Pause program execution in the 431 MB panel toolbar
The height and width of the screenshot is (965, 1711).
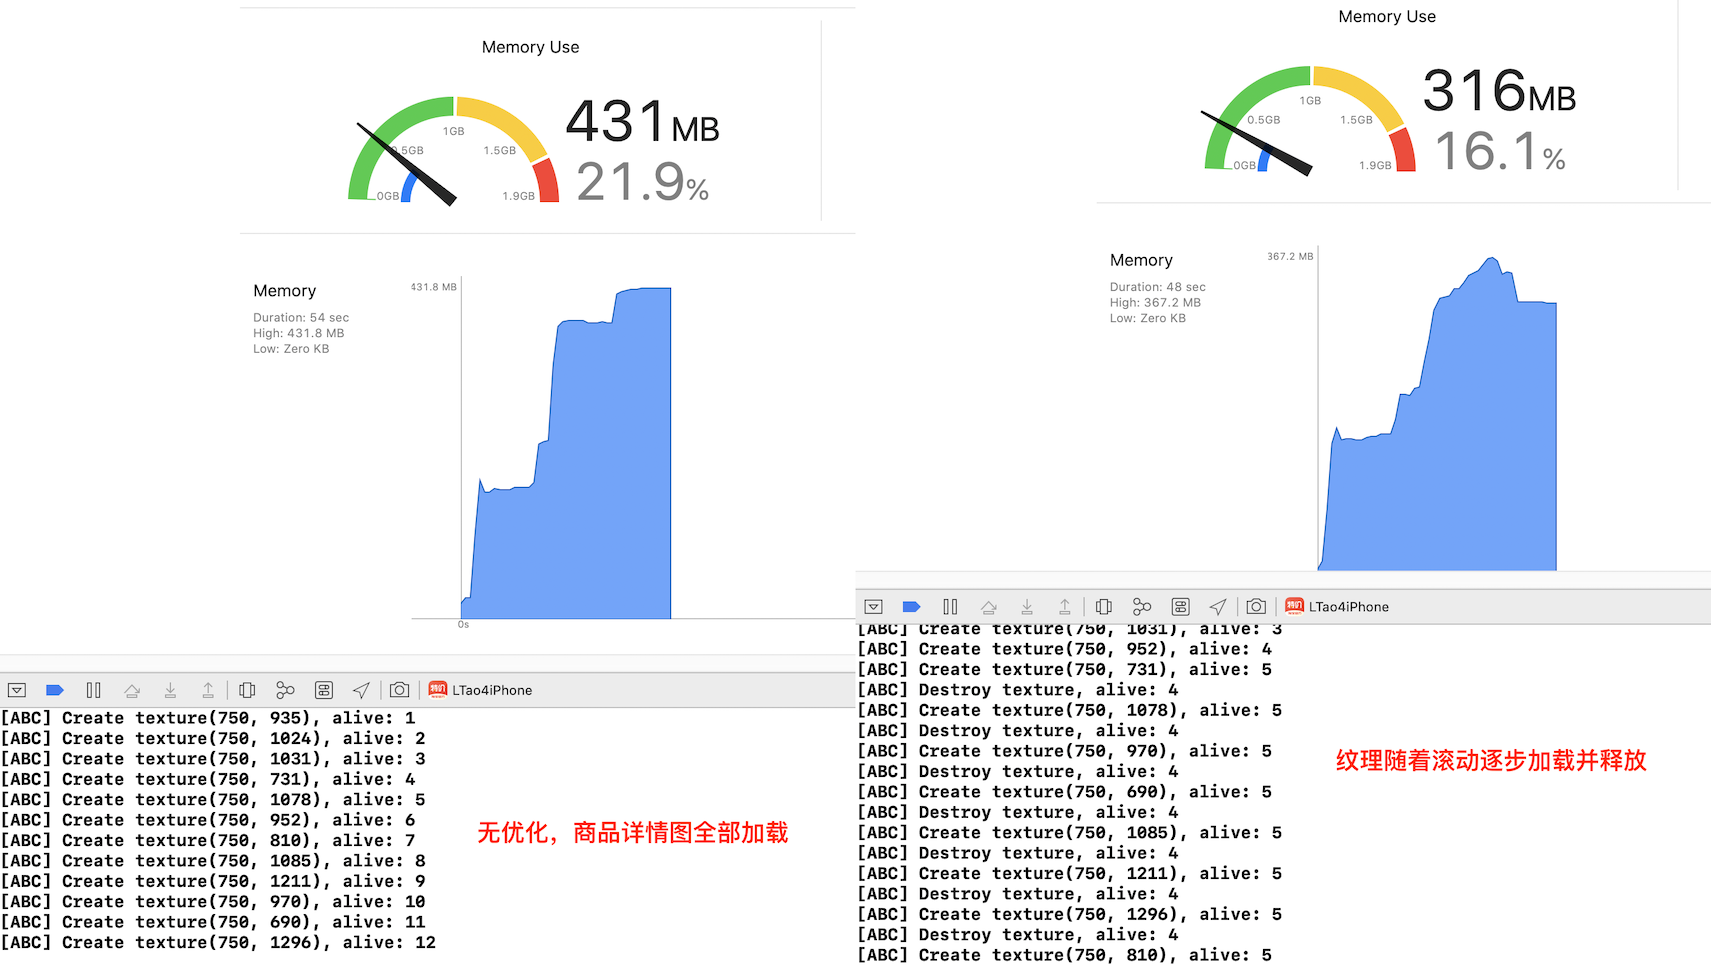pos(94,690)
